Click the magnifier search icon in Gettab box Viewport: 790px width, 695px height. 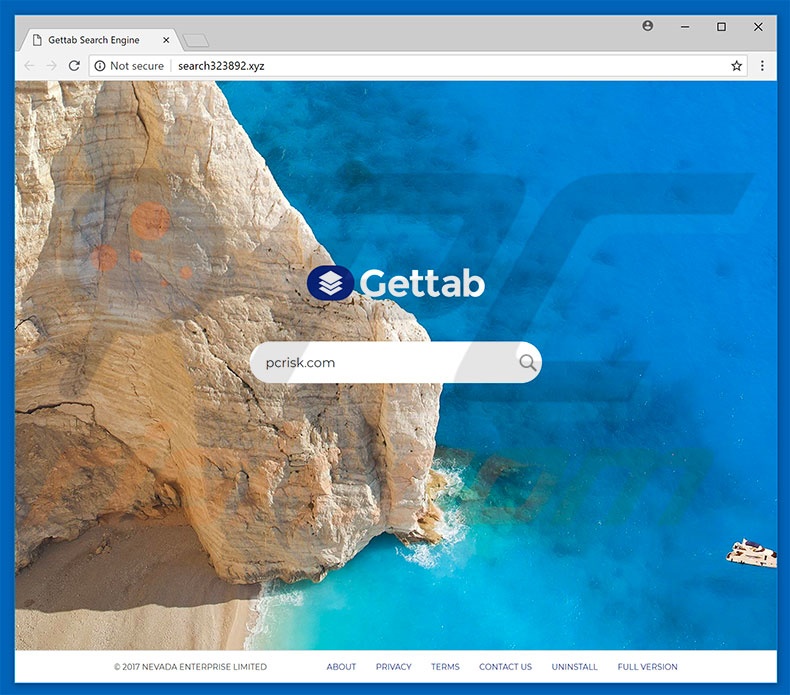click(x=528, y=362)
